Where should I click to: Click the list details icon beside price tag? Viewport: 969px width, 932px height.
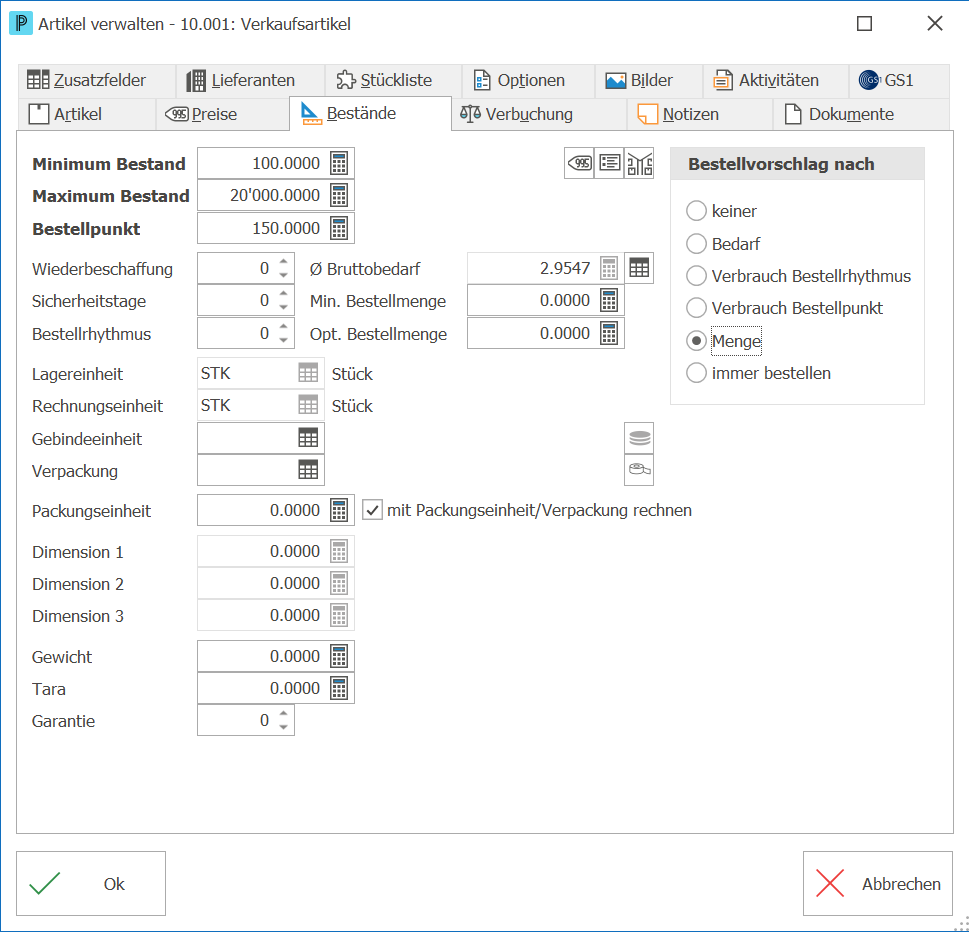(609, 163)
